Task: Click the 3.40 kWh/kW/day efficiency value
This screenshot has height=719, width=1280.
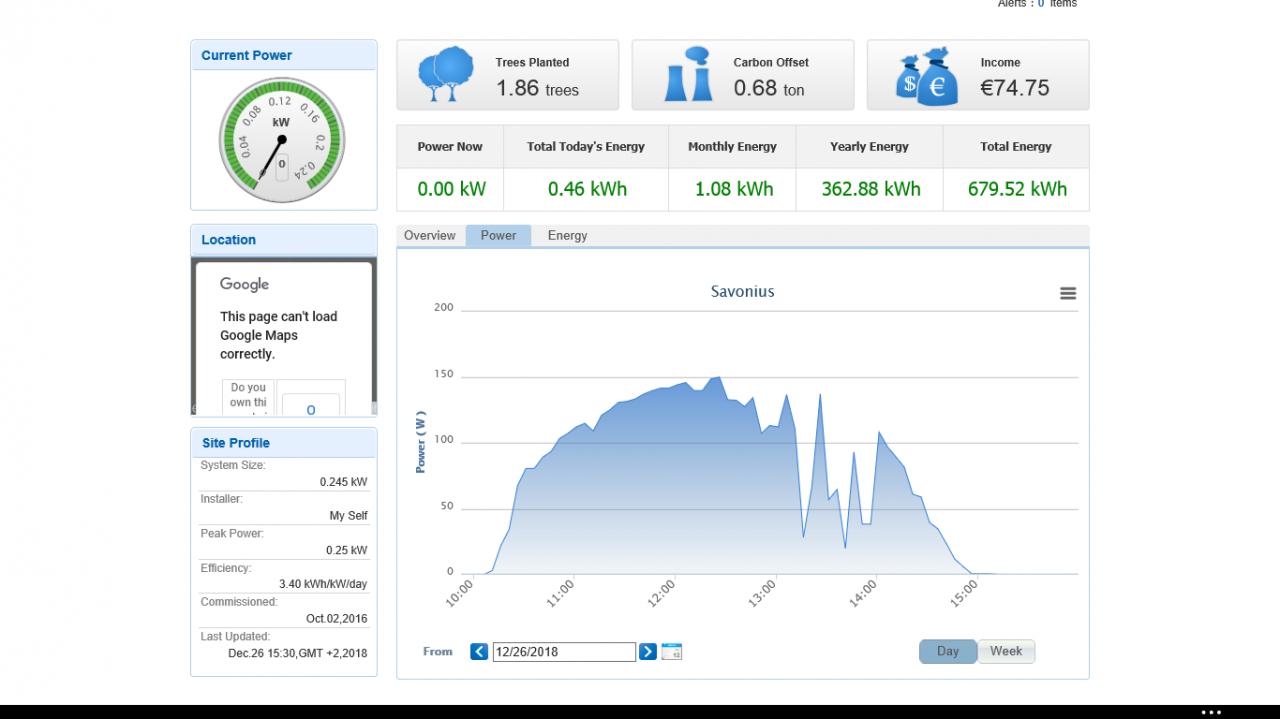Action: point(323,584)
